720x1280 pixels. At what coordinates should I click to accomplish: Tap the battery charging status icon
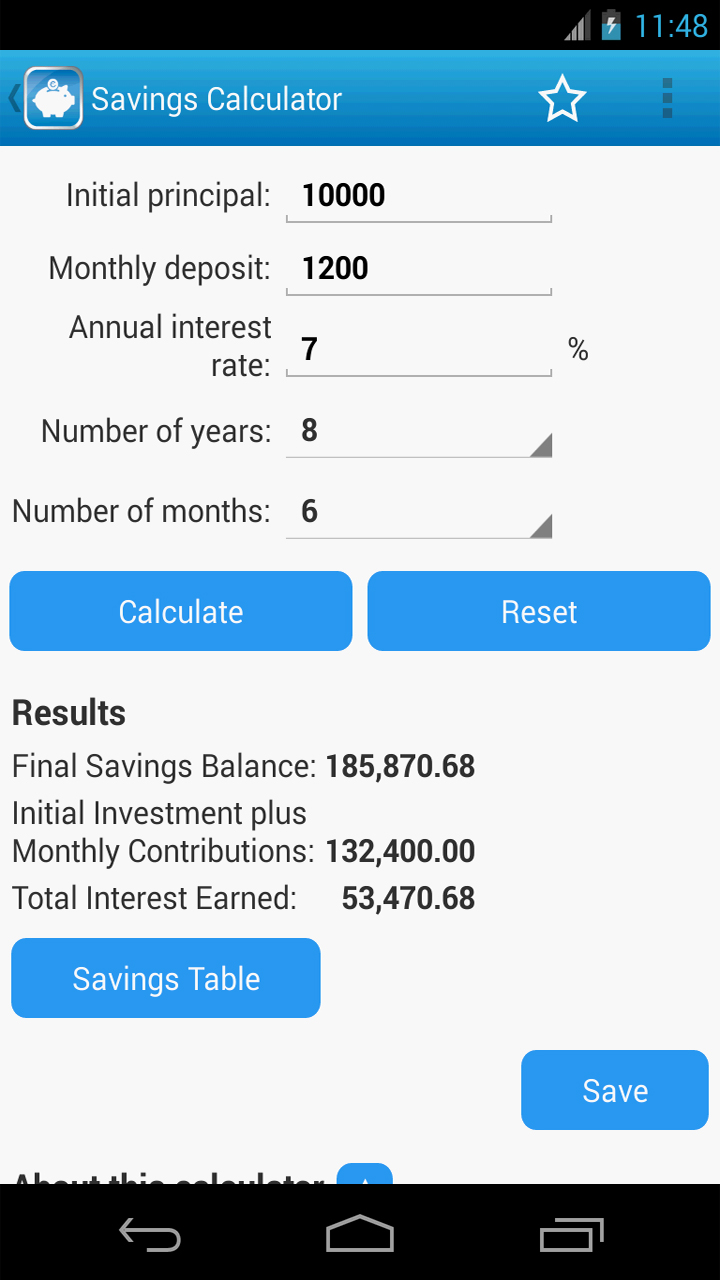611,25
